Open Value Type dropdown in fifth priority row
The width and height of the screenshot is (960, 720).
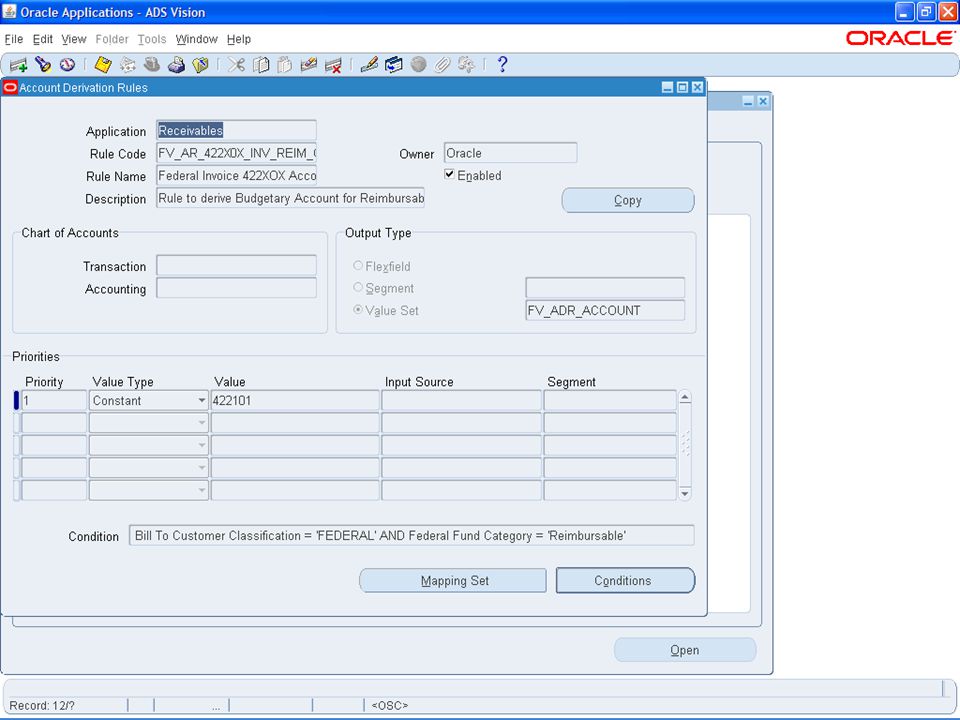pos(201,490)
